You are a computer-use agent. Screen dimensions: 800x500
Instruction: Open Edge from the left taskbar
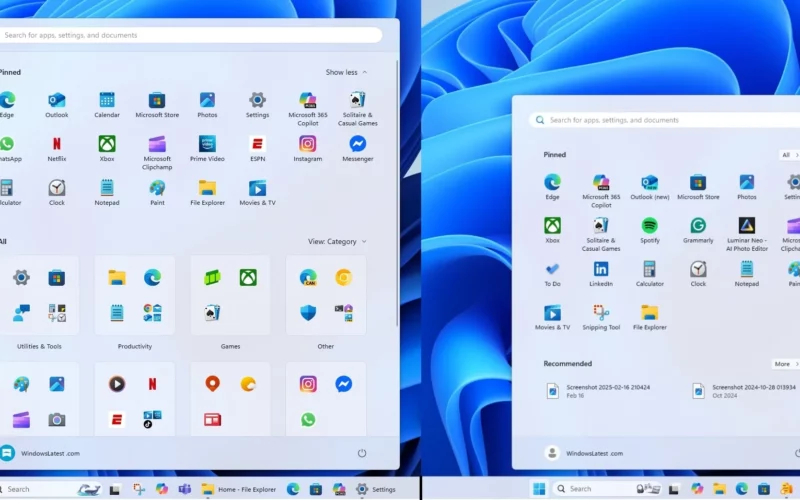tap(293, 489)
